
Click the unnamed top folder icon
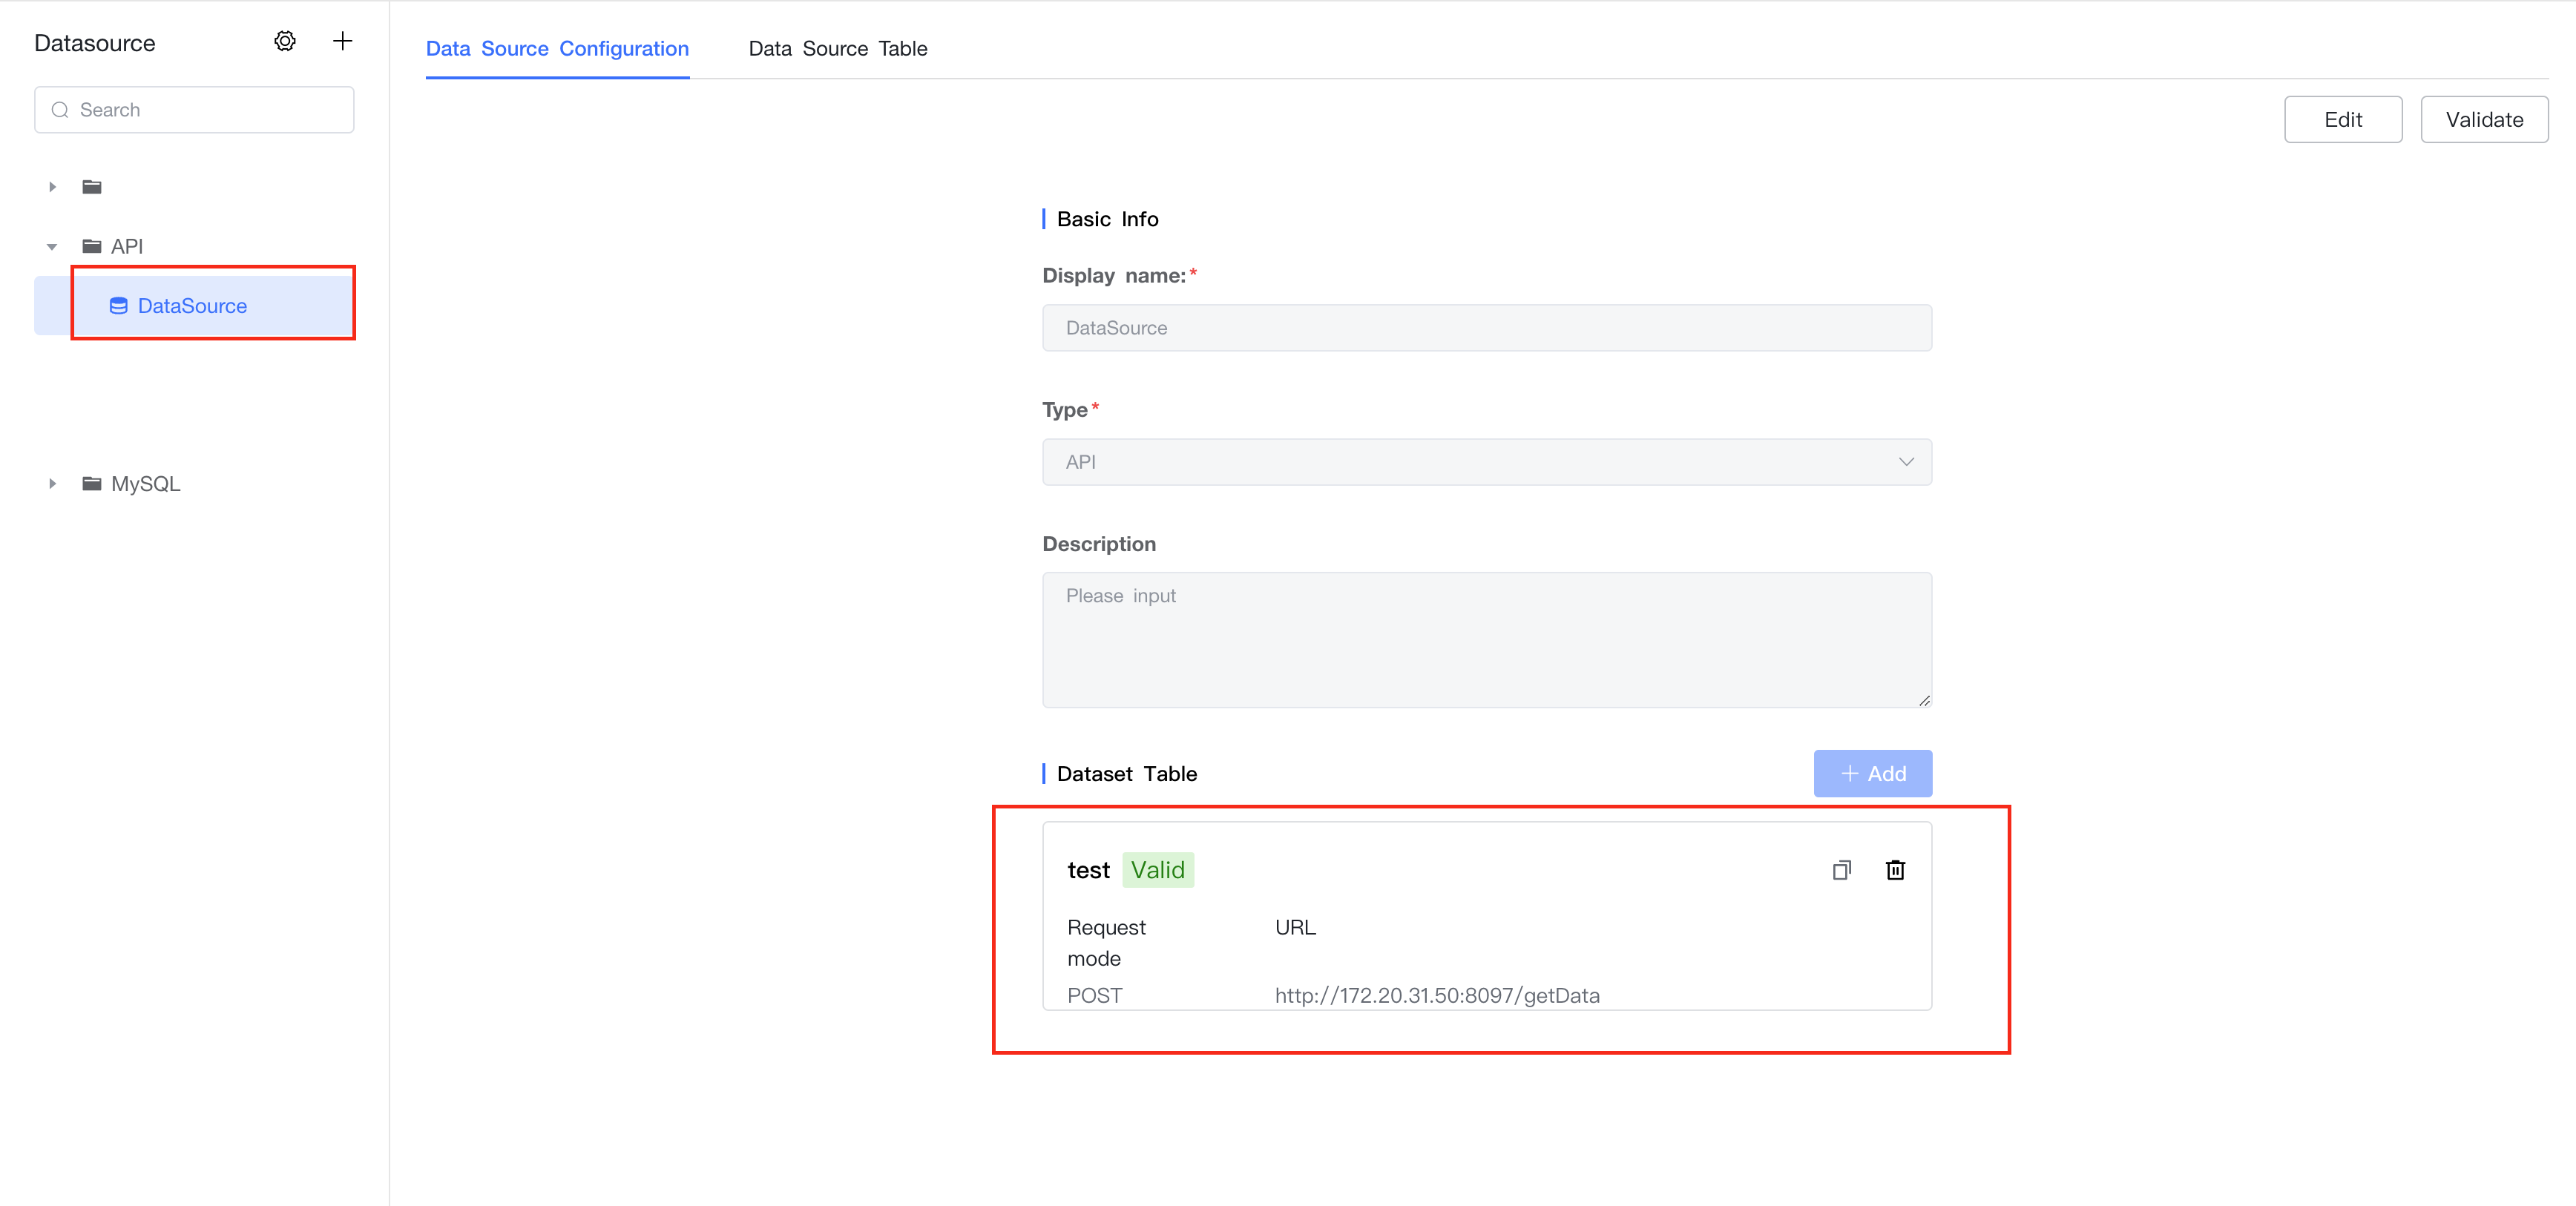click(92, 187)
